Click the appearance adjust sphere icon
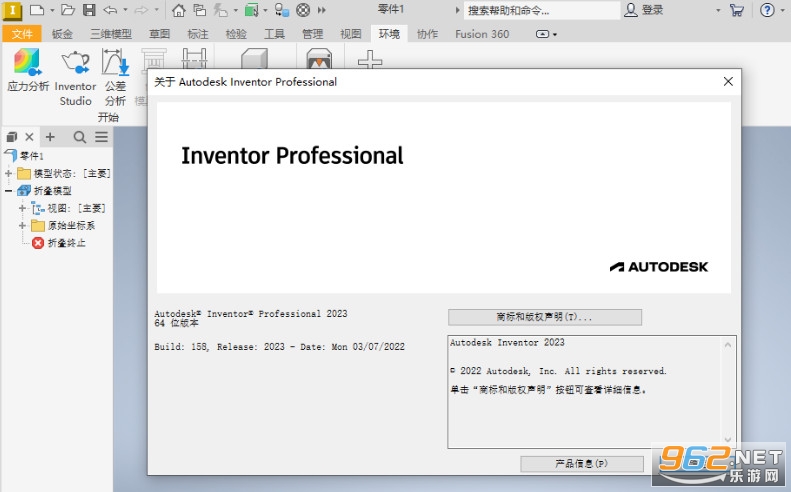This screenshot has width=791, height=492. 281,10
